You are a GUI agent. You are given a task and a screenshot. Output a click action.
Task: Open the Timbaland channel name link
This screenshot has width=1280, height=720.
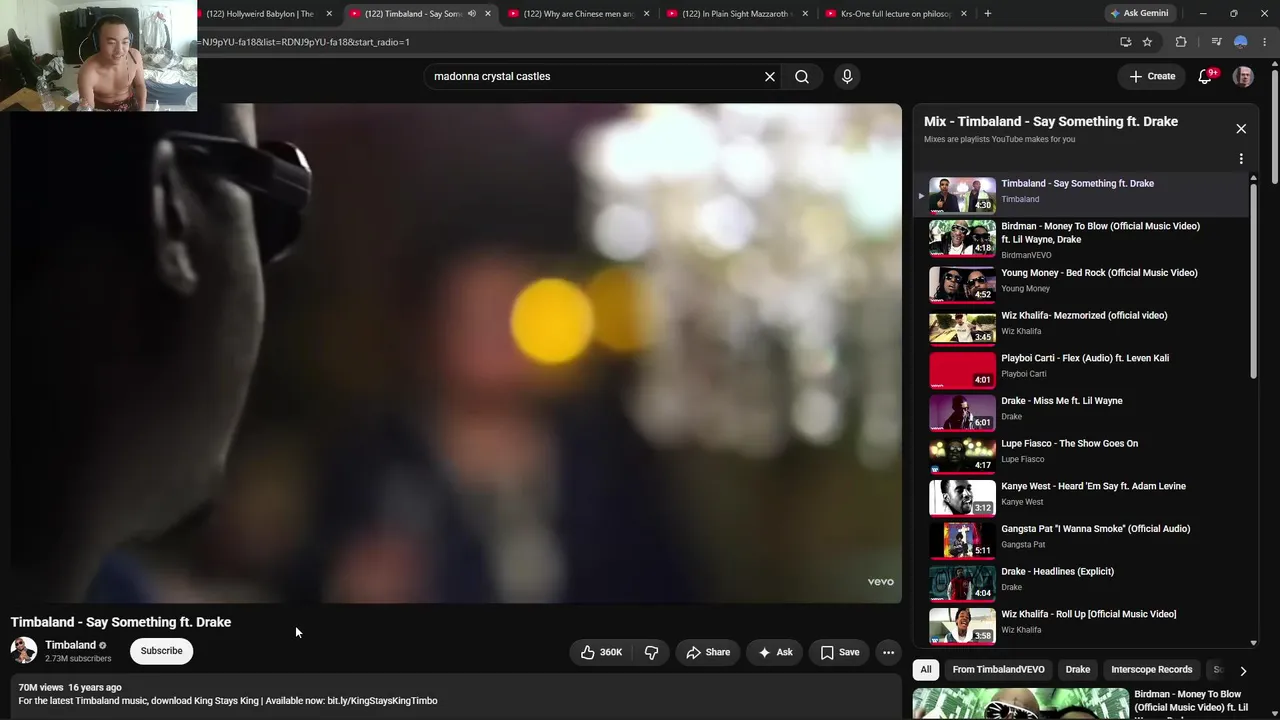[70, 645]
